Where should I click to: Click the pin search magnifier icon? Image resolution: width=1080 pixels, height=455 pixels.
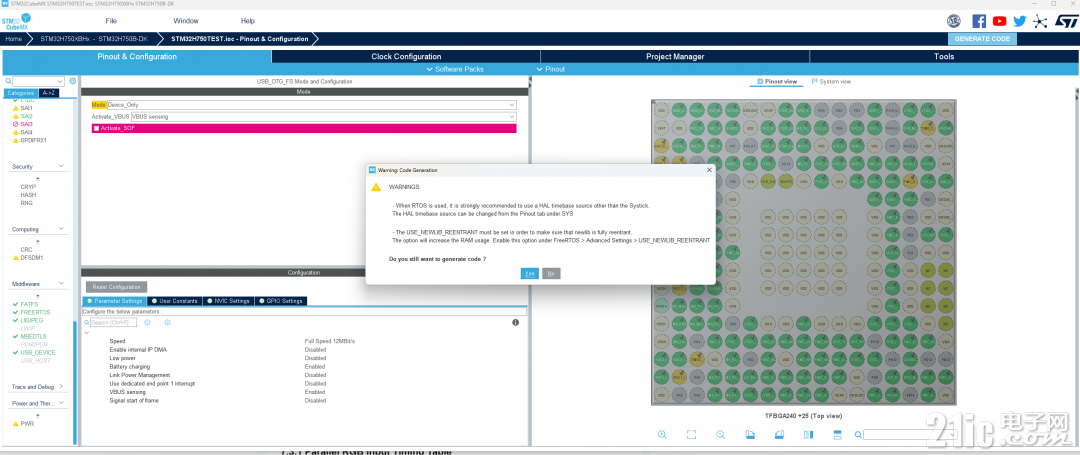pyautogui.click(x=858, y=434)
